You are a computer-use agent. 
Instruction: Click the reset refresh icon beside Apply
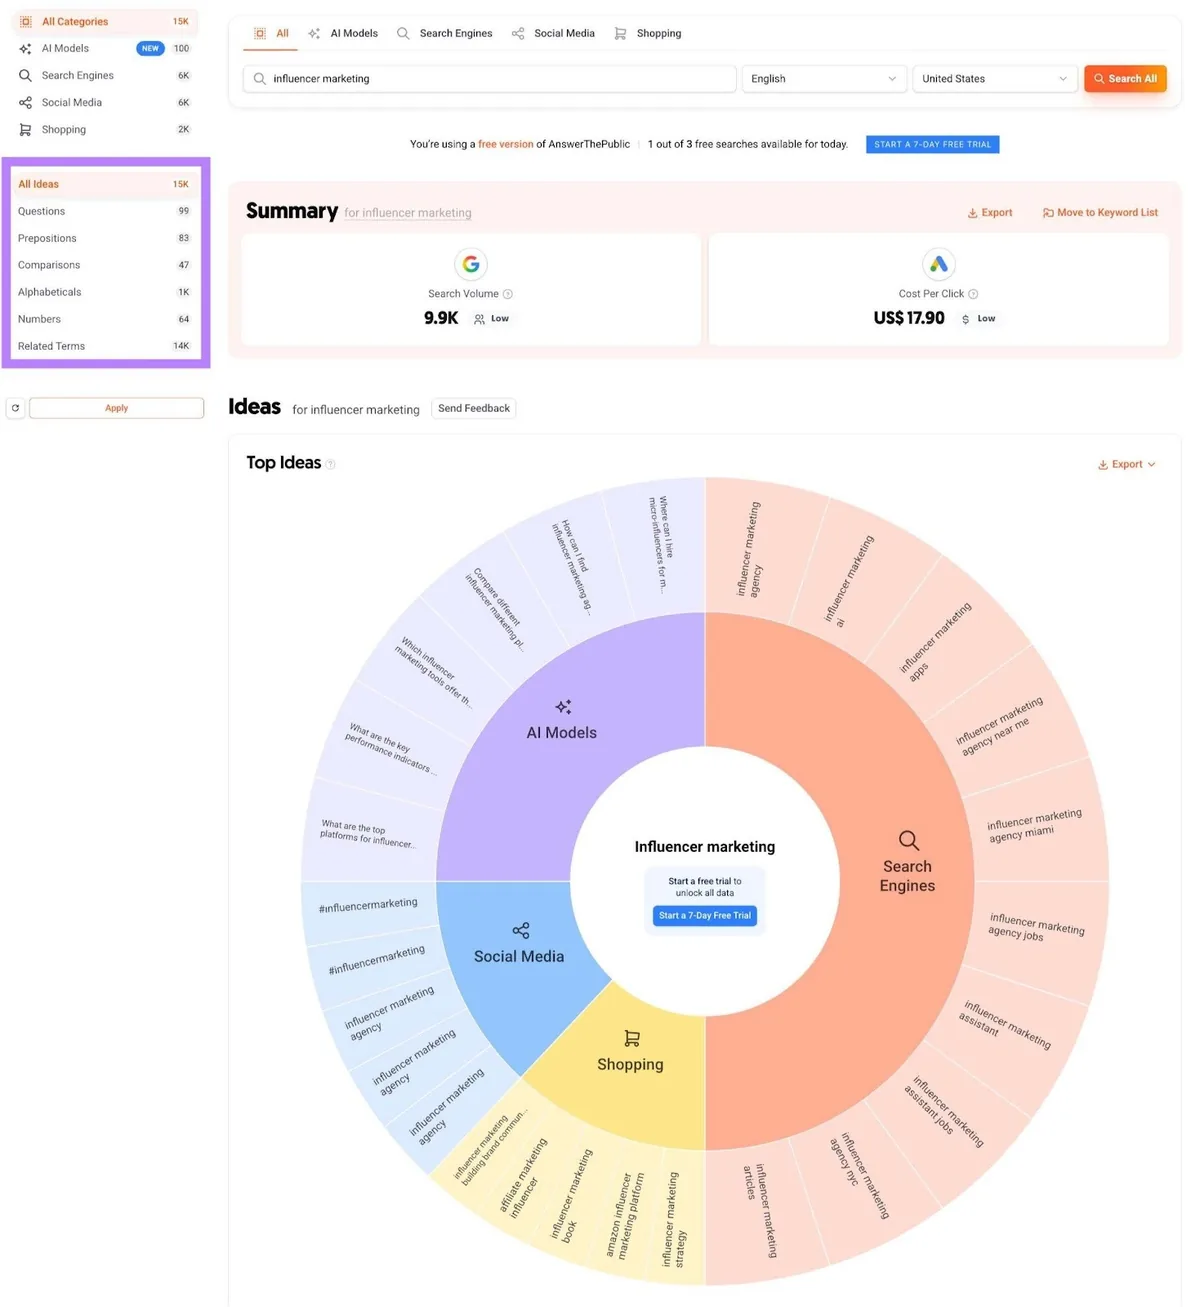(x=15, y=408)
